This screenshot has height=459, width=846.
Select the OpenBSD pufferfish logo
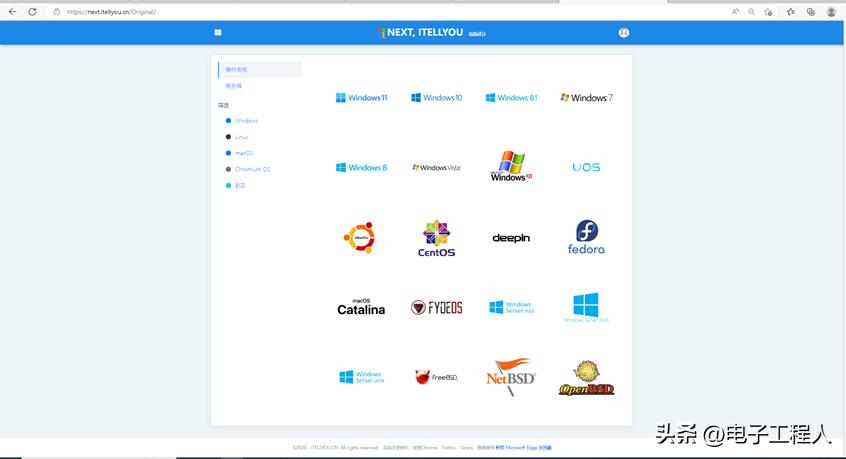tap(586, 378)
